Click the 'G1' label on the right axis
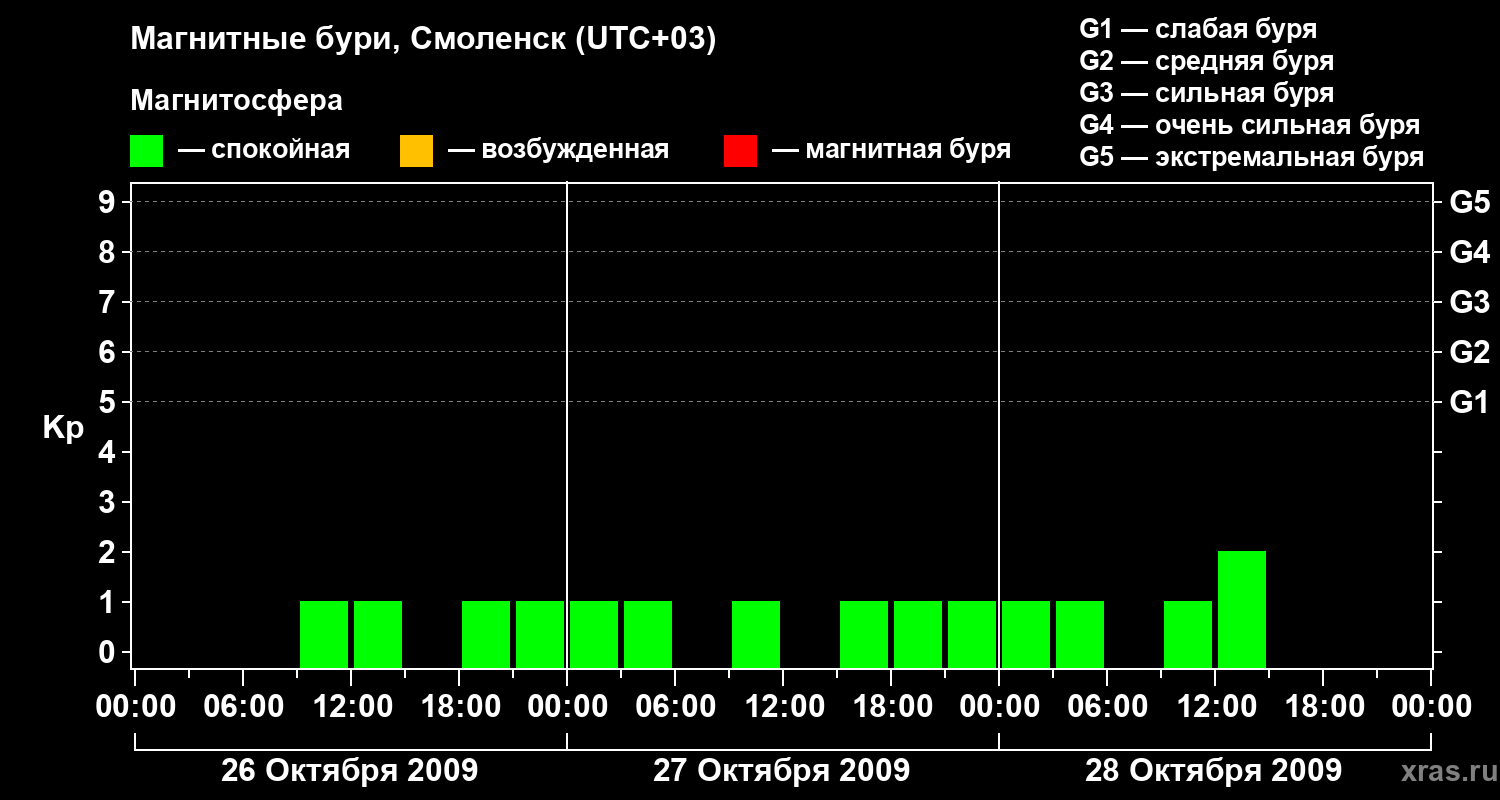1500x800 pixels. [x=1469, y=402]
